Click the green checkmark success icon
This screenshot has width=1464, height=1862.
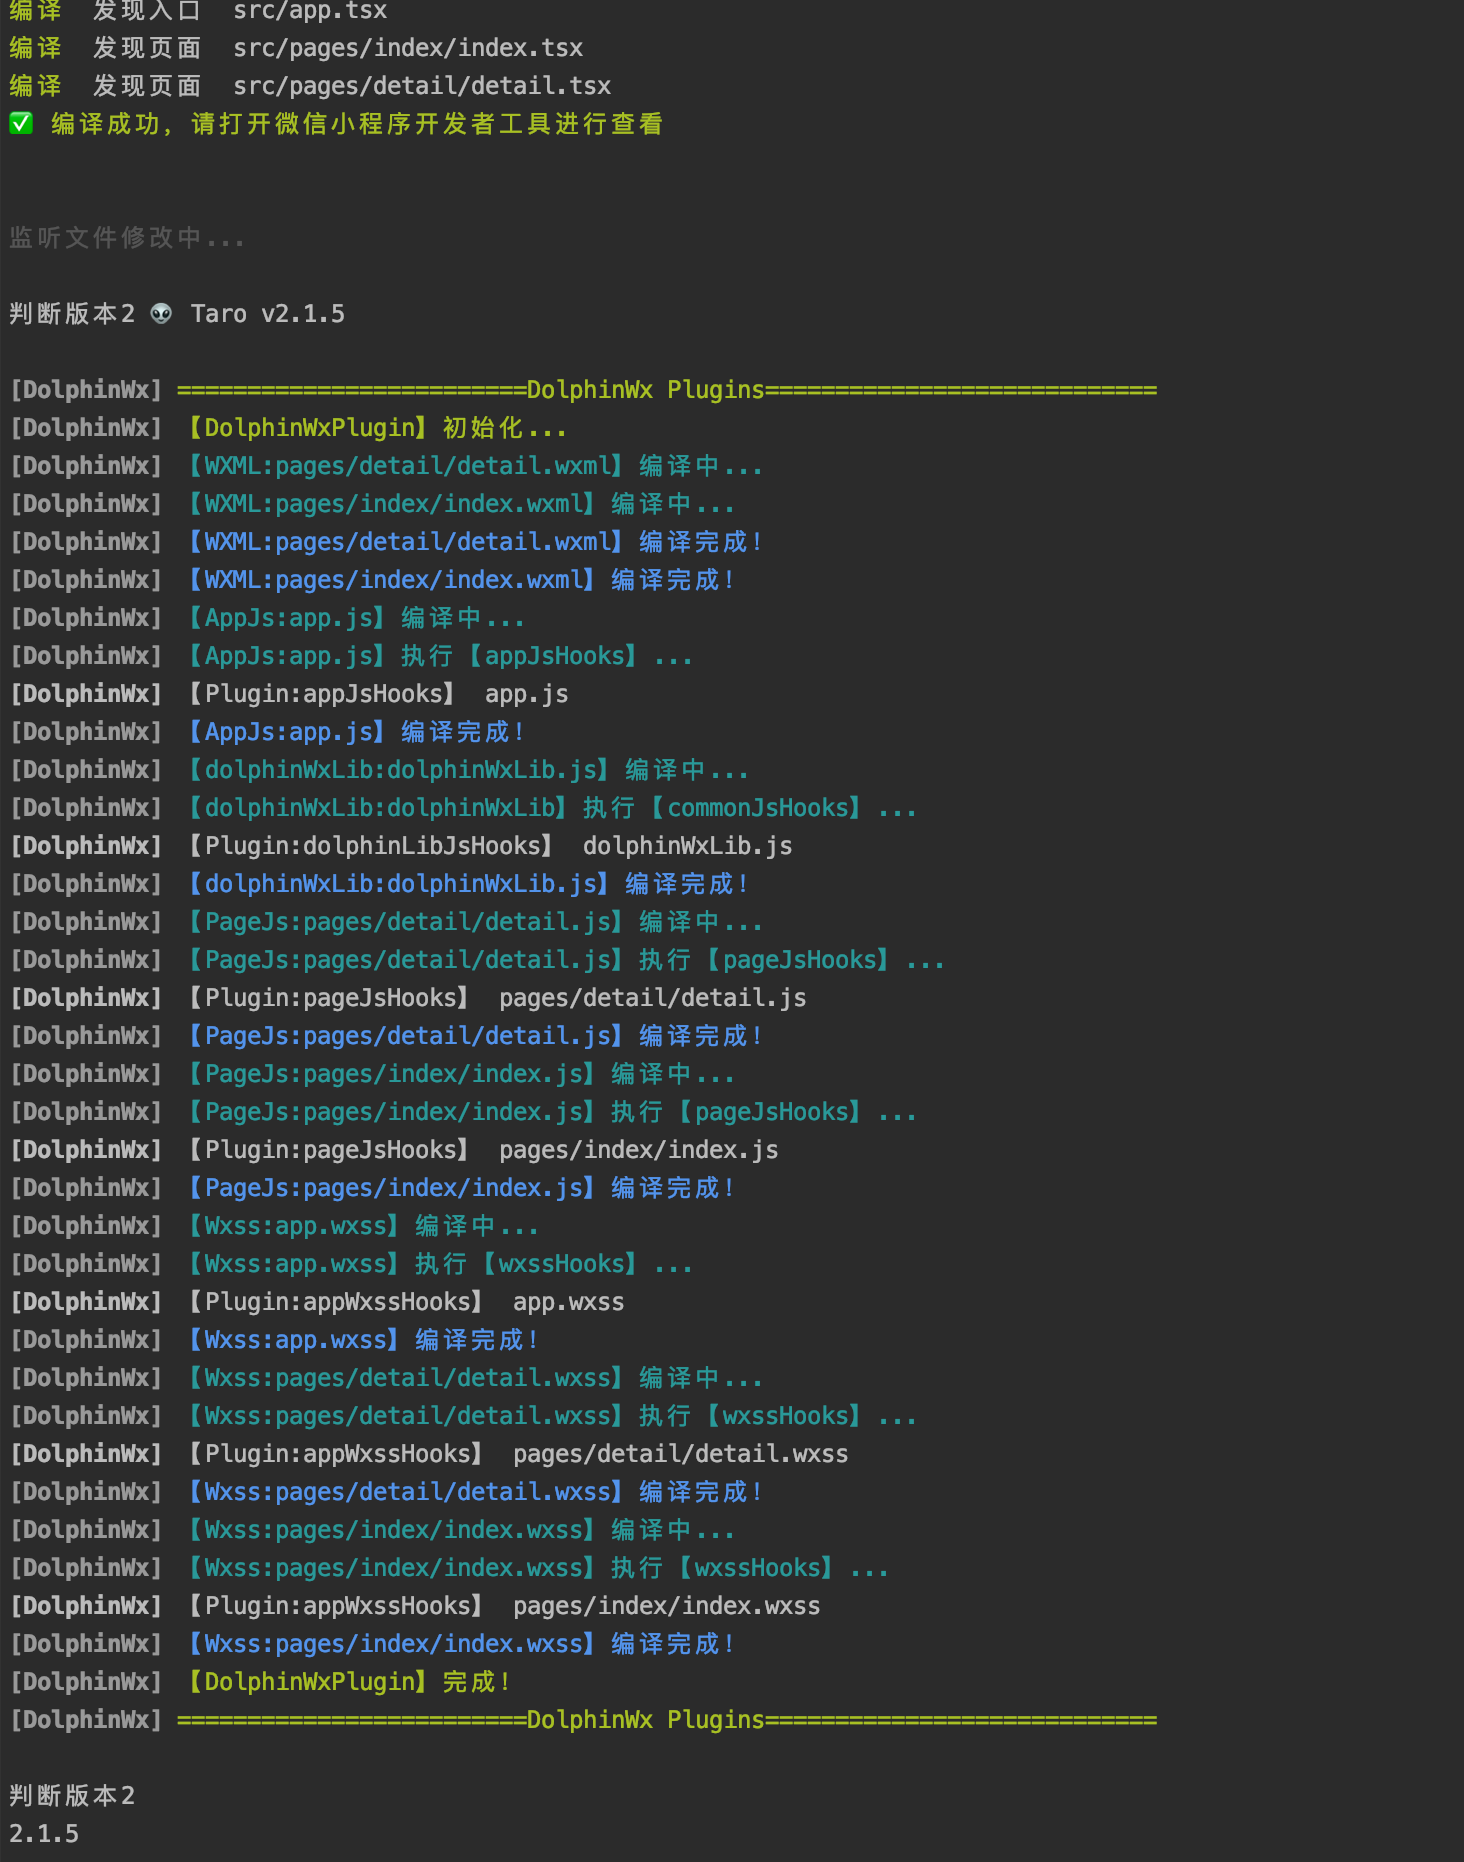(21, 123)
